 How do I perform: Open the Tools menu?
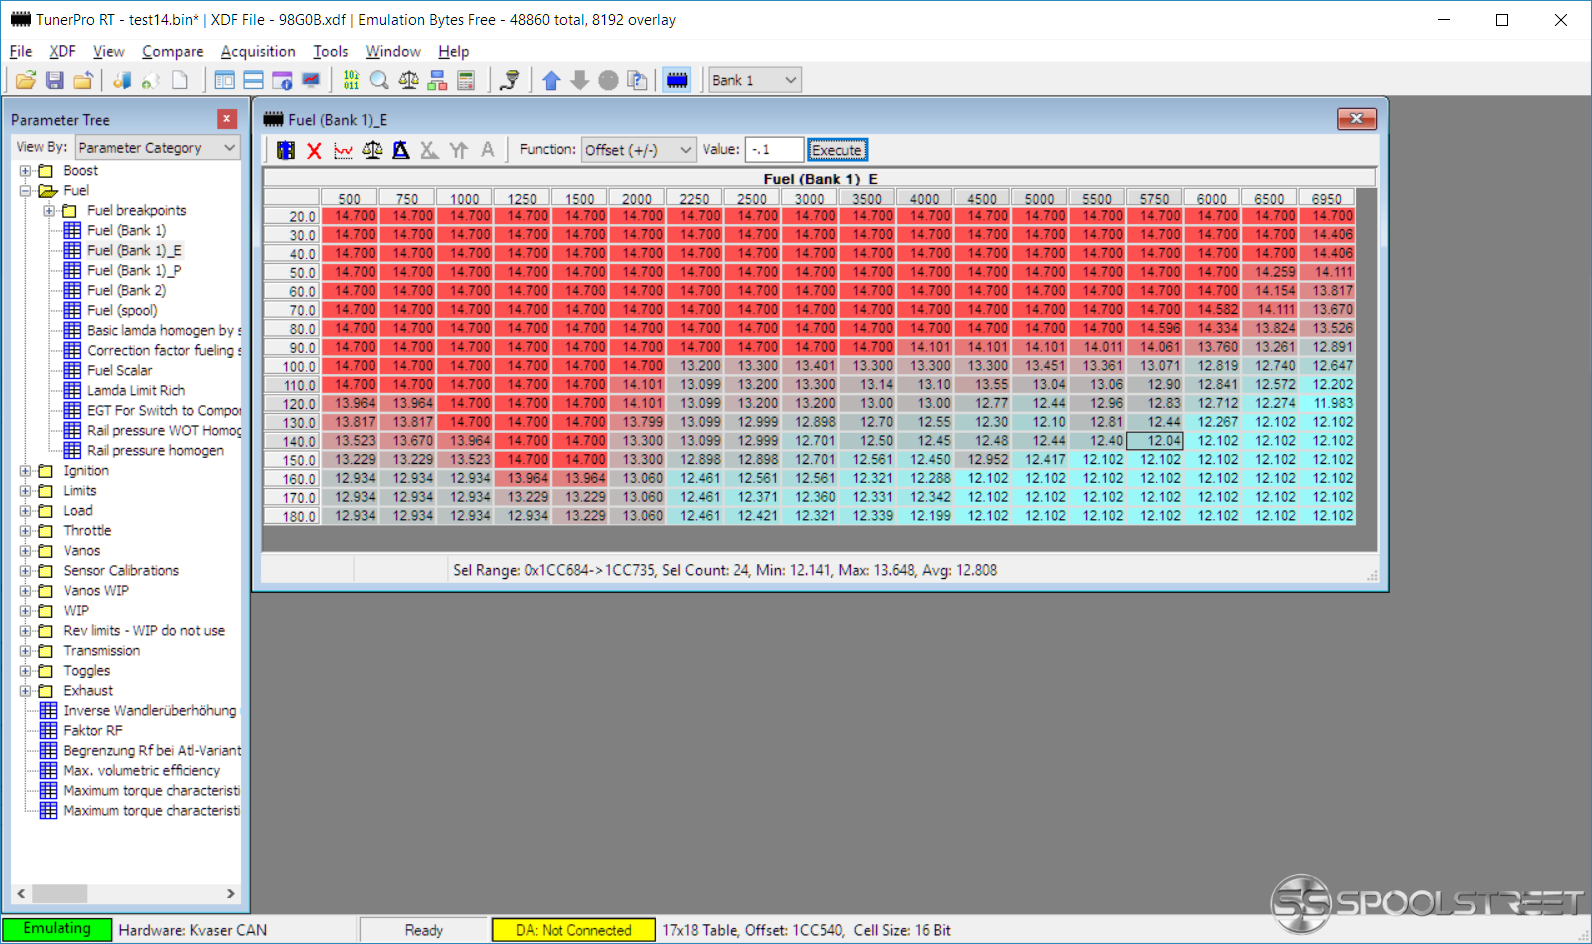[x=331, y=51]
